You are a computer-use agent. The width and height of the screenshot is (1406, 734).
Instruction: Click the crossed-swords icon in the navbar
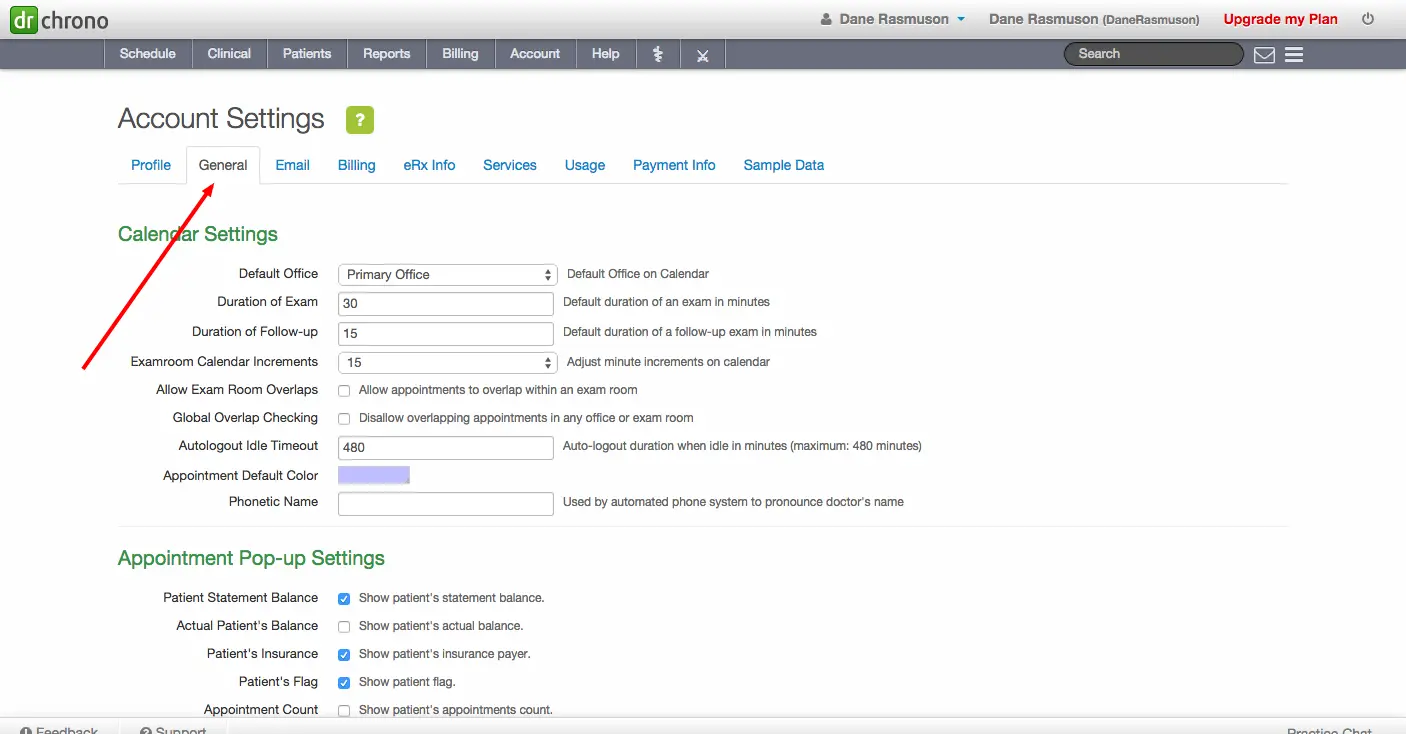coord(702,54)
